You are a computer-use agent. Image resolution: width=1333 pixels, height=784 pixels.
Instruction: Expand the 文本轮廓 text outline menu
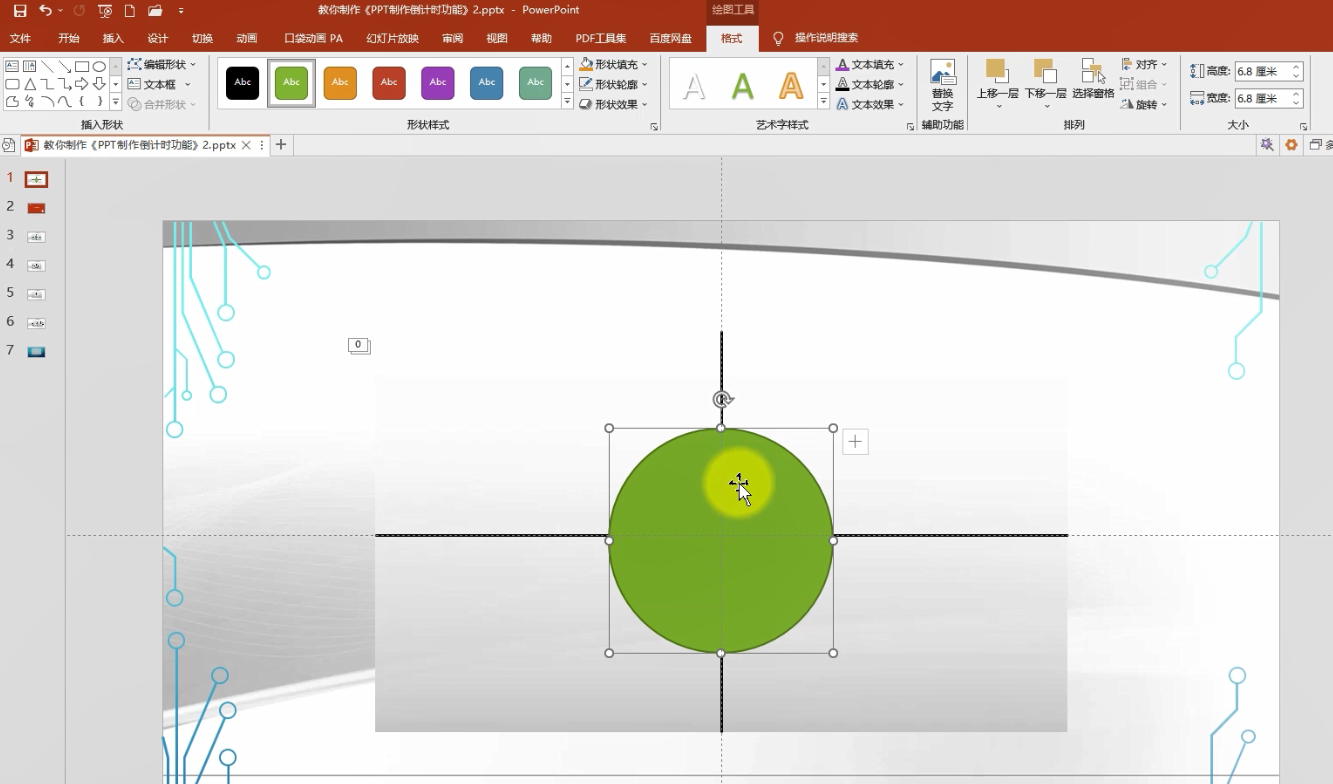pos(870,85)
